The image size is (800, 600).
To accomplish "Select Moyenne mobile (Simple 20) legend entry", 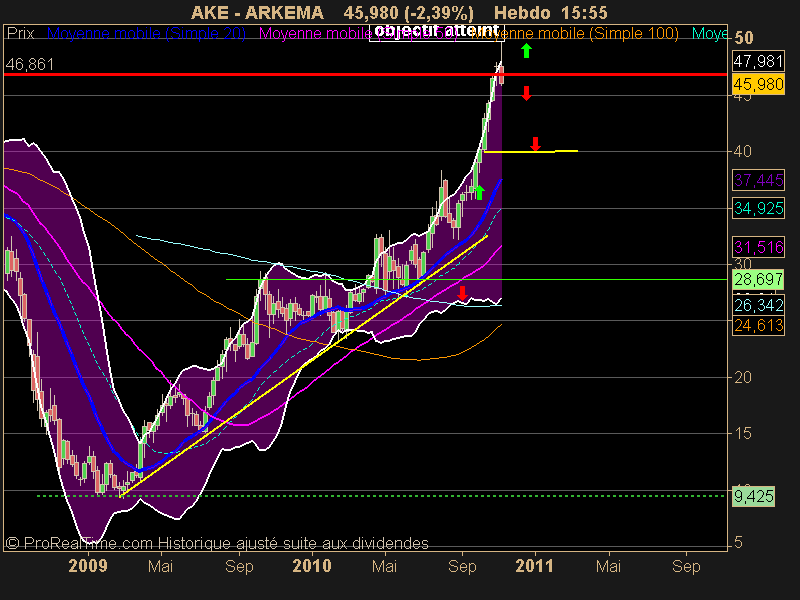I will [x=146, y=34].
